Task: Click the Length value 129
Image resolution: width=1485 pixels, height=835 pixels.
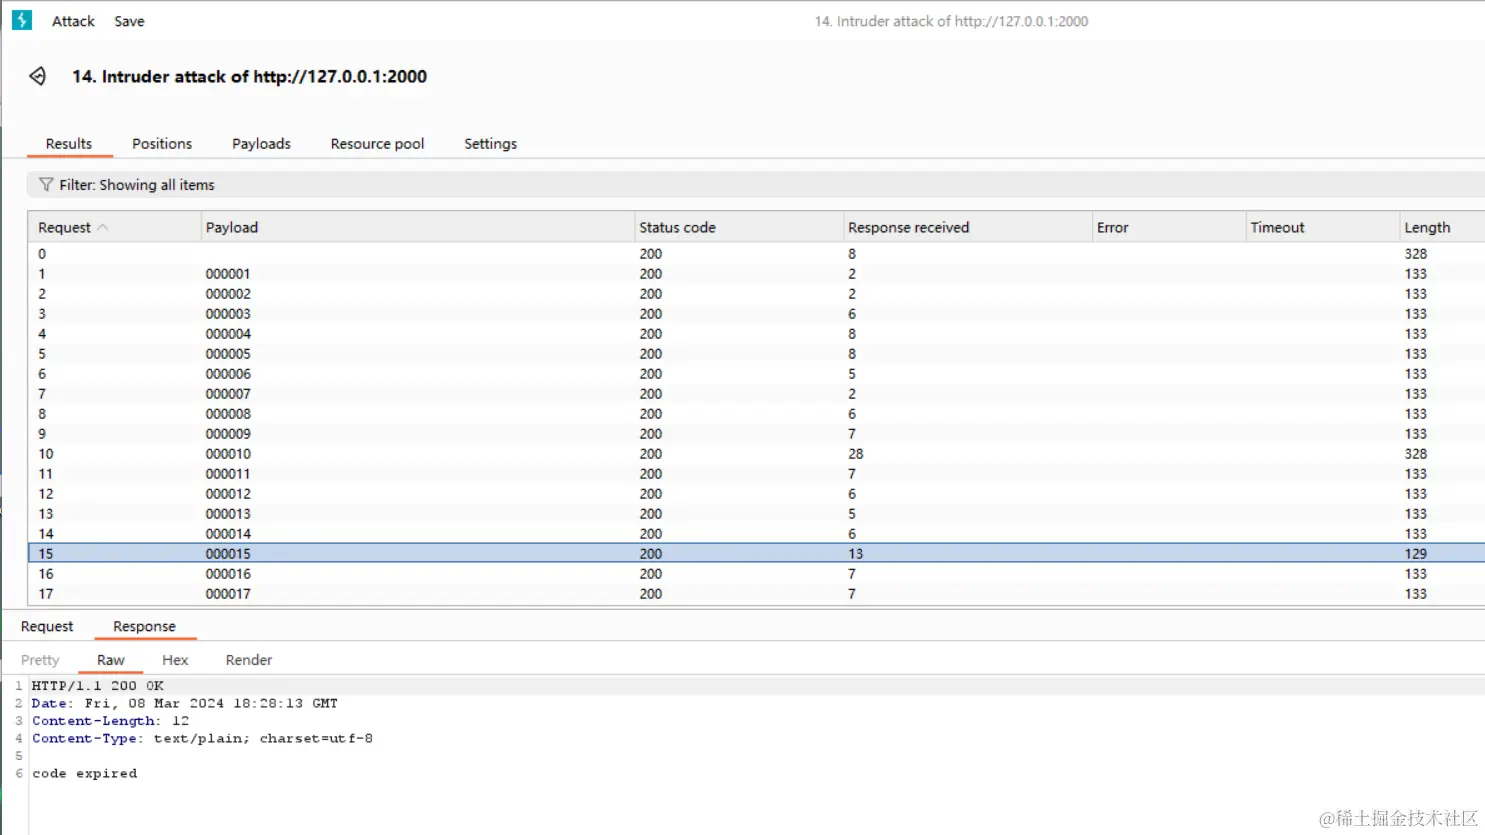Action: 1415,554
